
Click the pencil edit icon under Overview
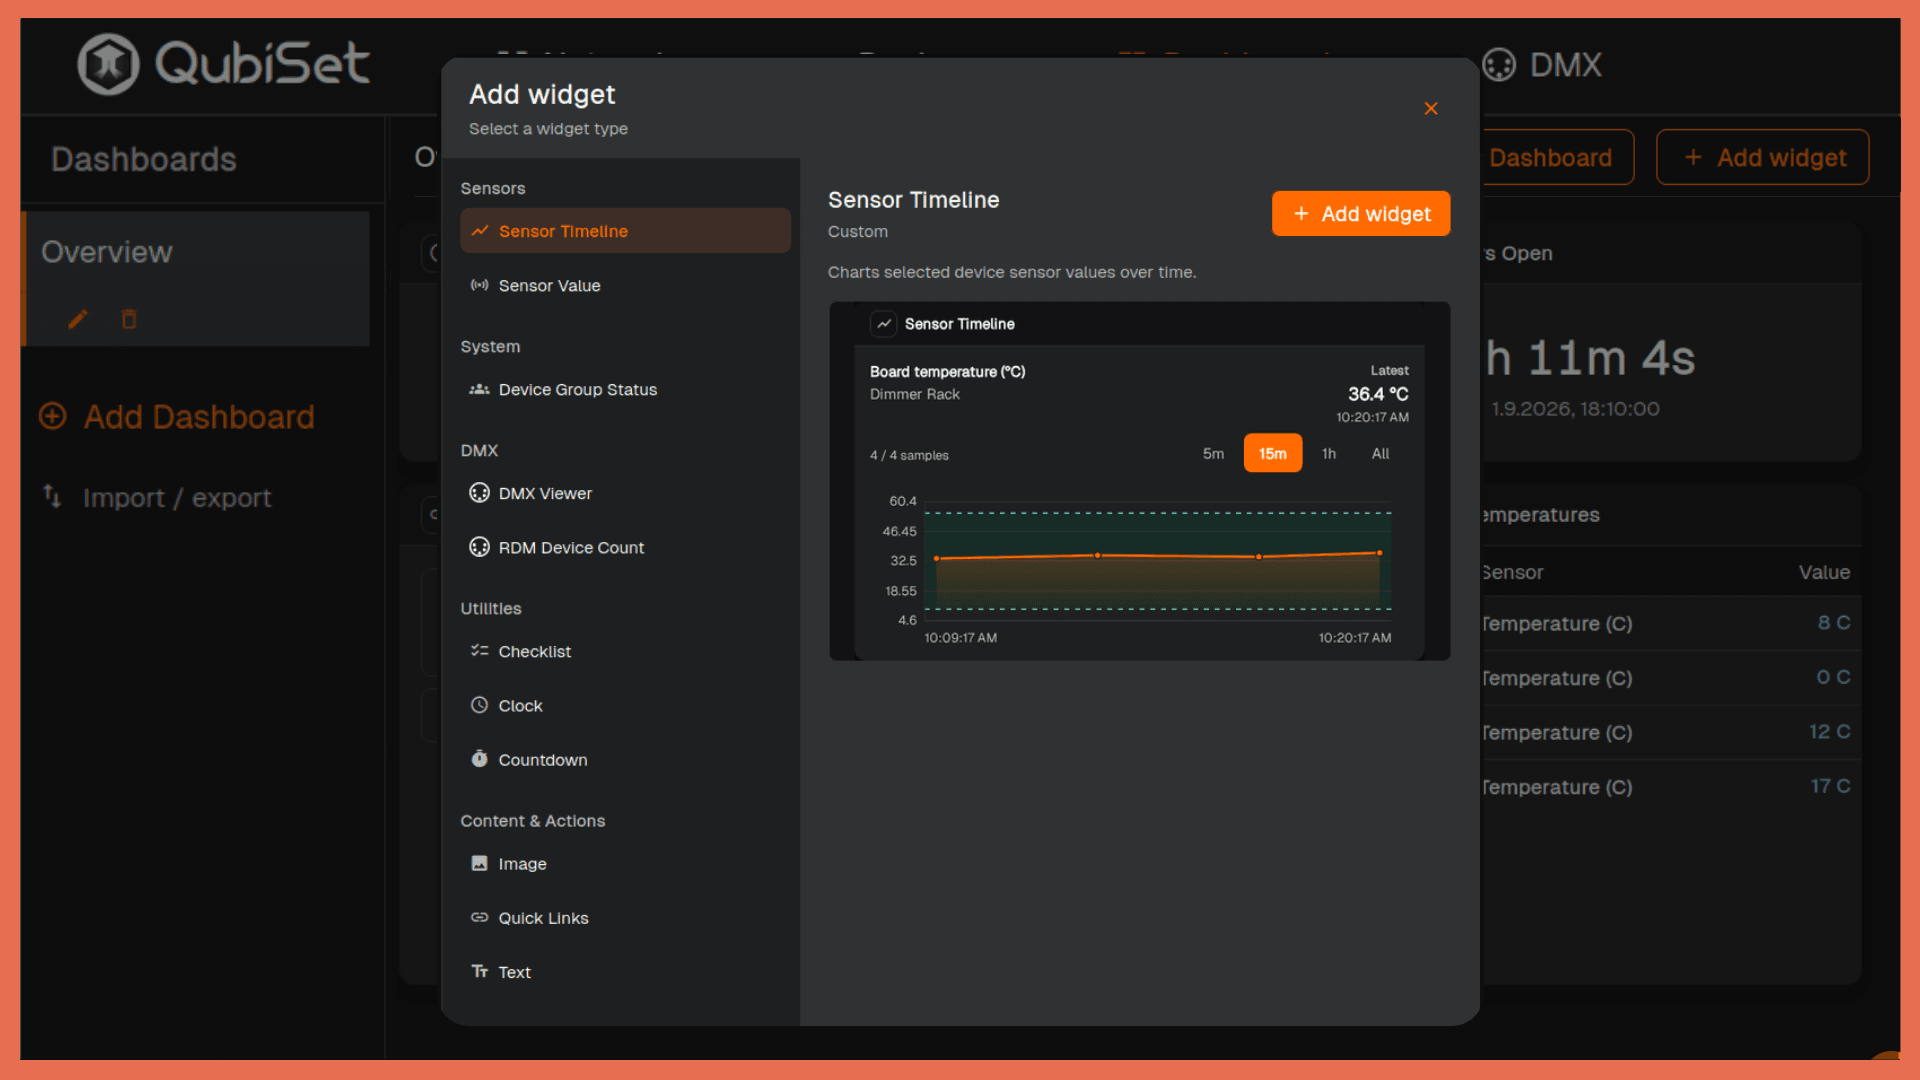pyautogui.click(x=78, y=319)
